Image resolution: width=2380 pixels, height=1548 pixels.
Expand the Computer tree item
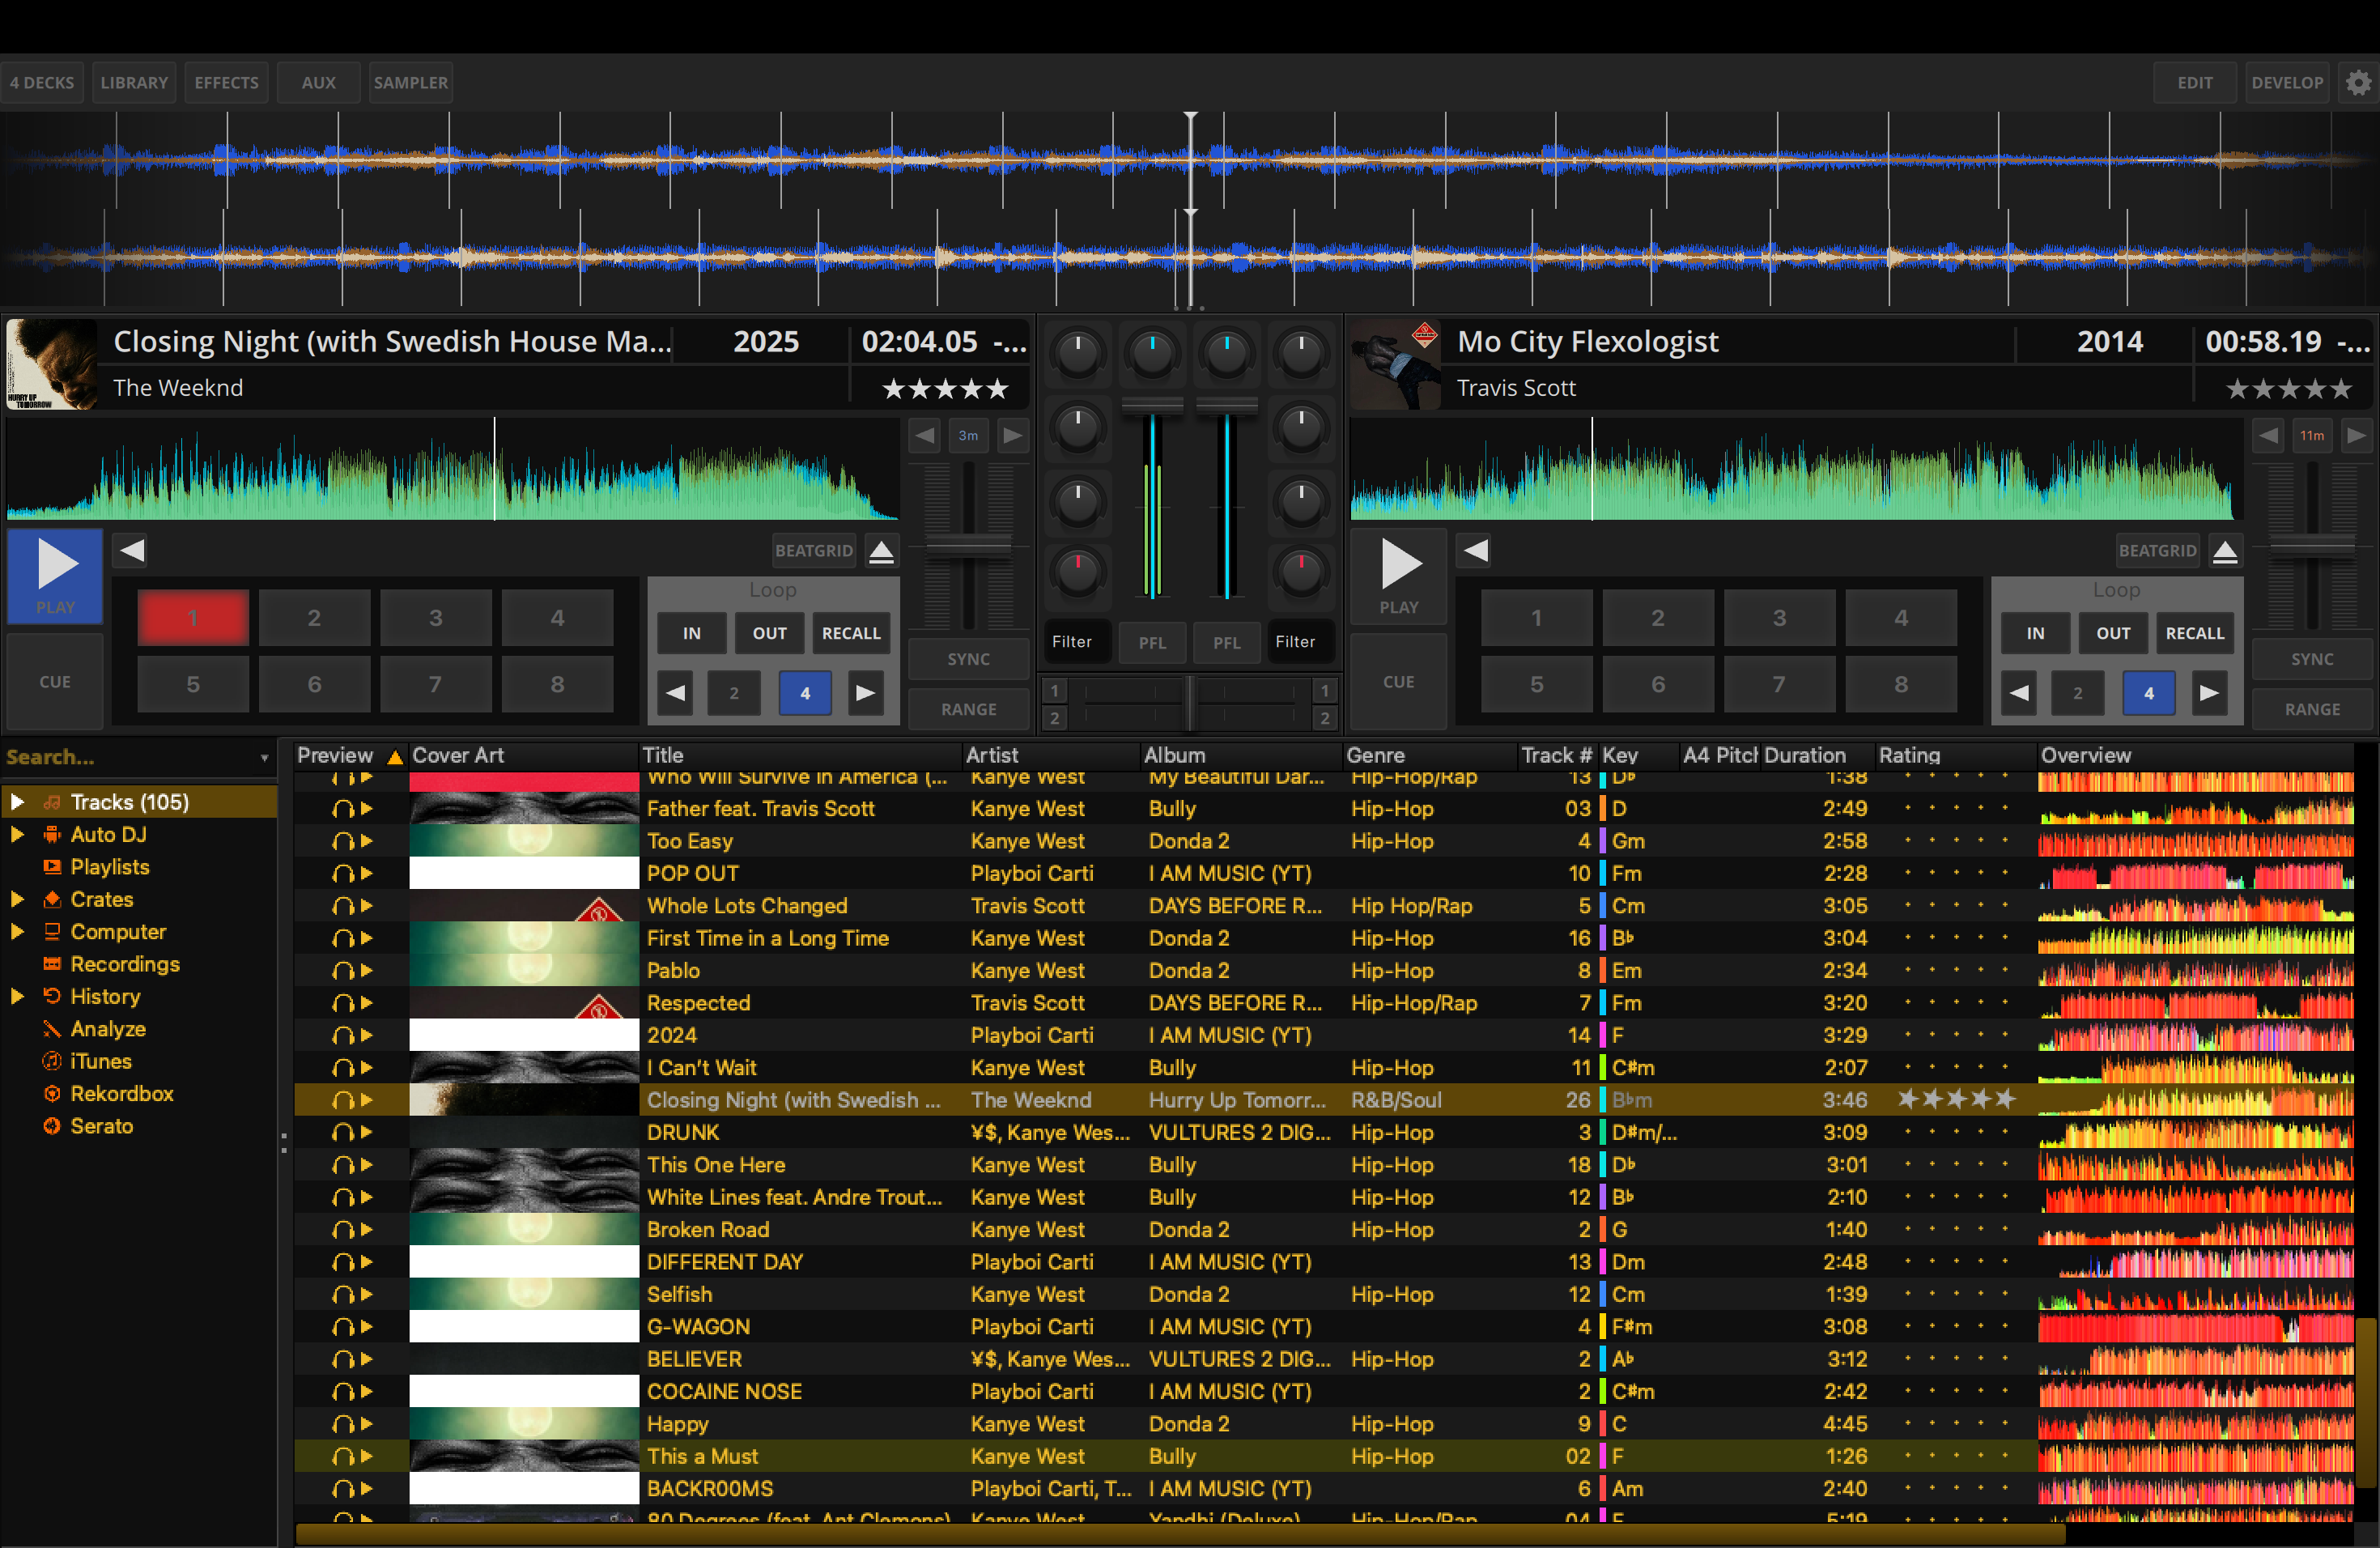point(17,932)
